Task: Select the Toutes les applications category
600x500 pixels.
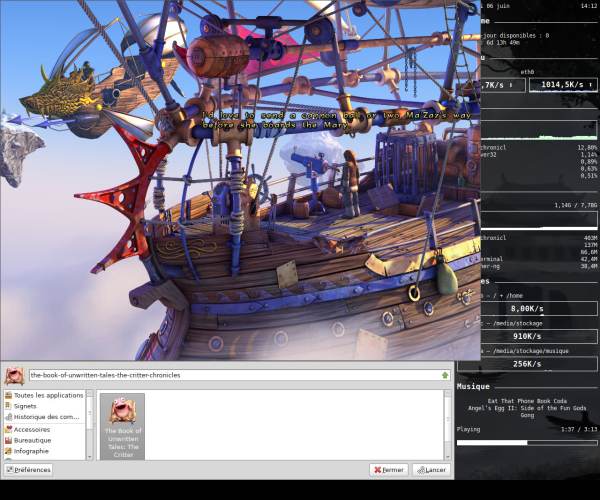Action: pyautogui.click(x=44, y=395)
